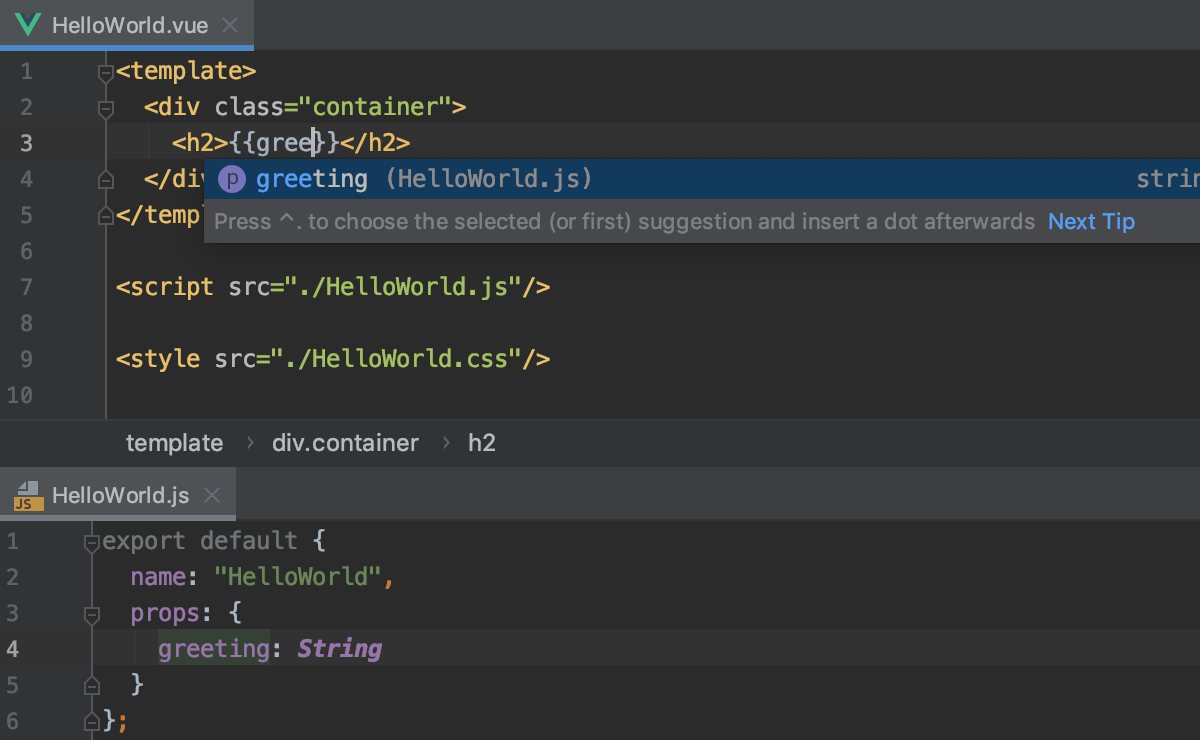Click the Next Tip link
This screenshot has width=1200, height=740.
point(1091,221)
